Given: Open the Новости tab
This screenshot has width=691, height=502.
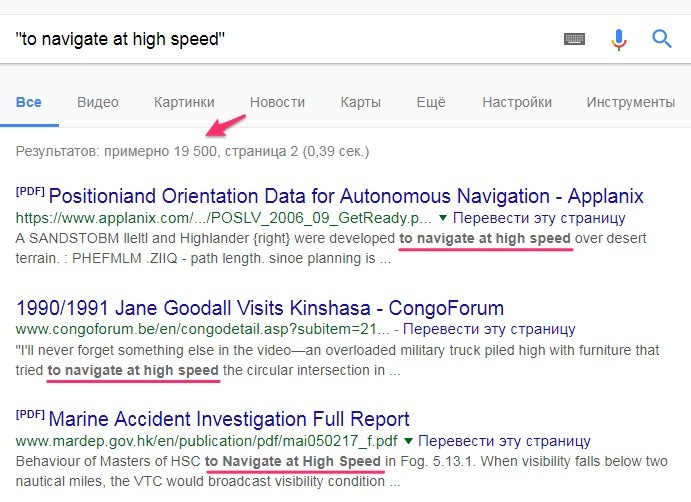Looking at the screenshot, I should 277,102.
